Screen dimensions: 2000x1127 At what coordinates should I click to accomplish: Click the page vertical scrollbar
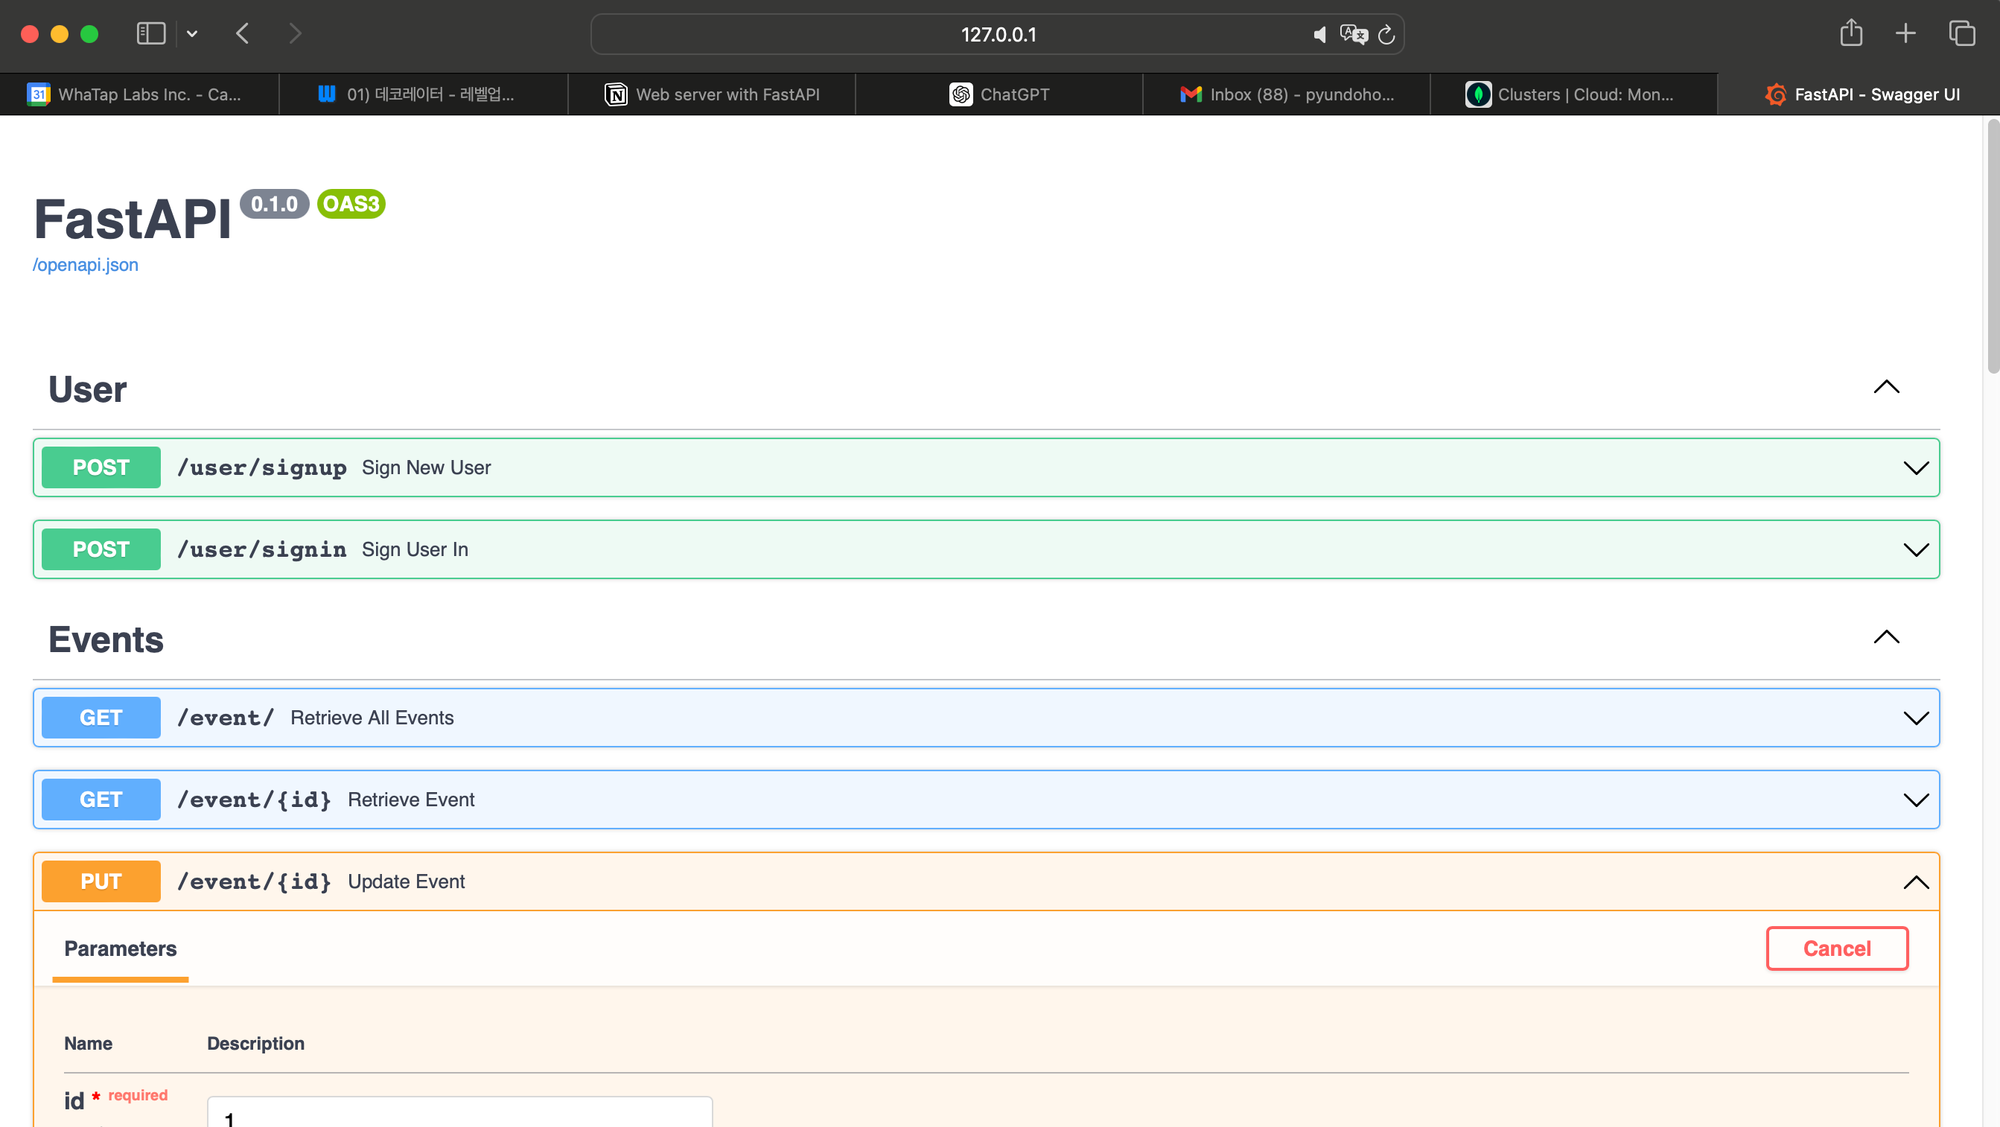pyautogui.click(x=1992, y=245)
